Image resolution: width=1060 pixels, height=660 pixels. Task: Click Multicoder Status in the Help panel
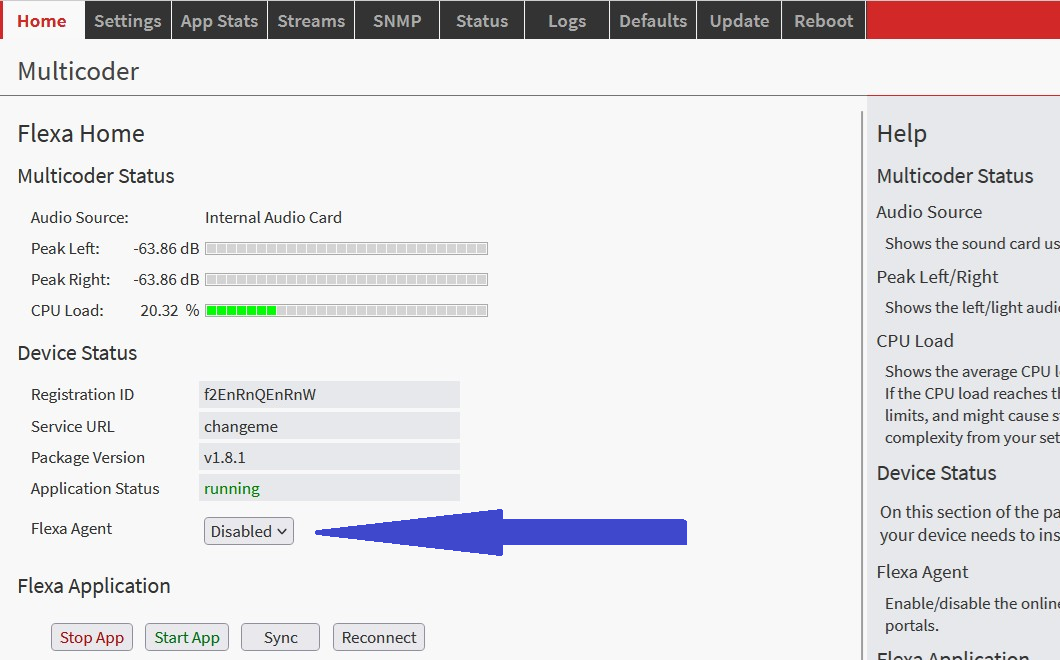[x=955, y=176]
